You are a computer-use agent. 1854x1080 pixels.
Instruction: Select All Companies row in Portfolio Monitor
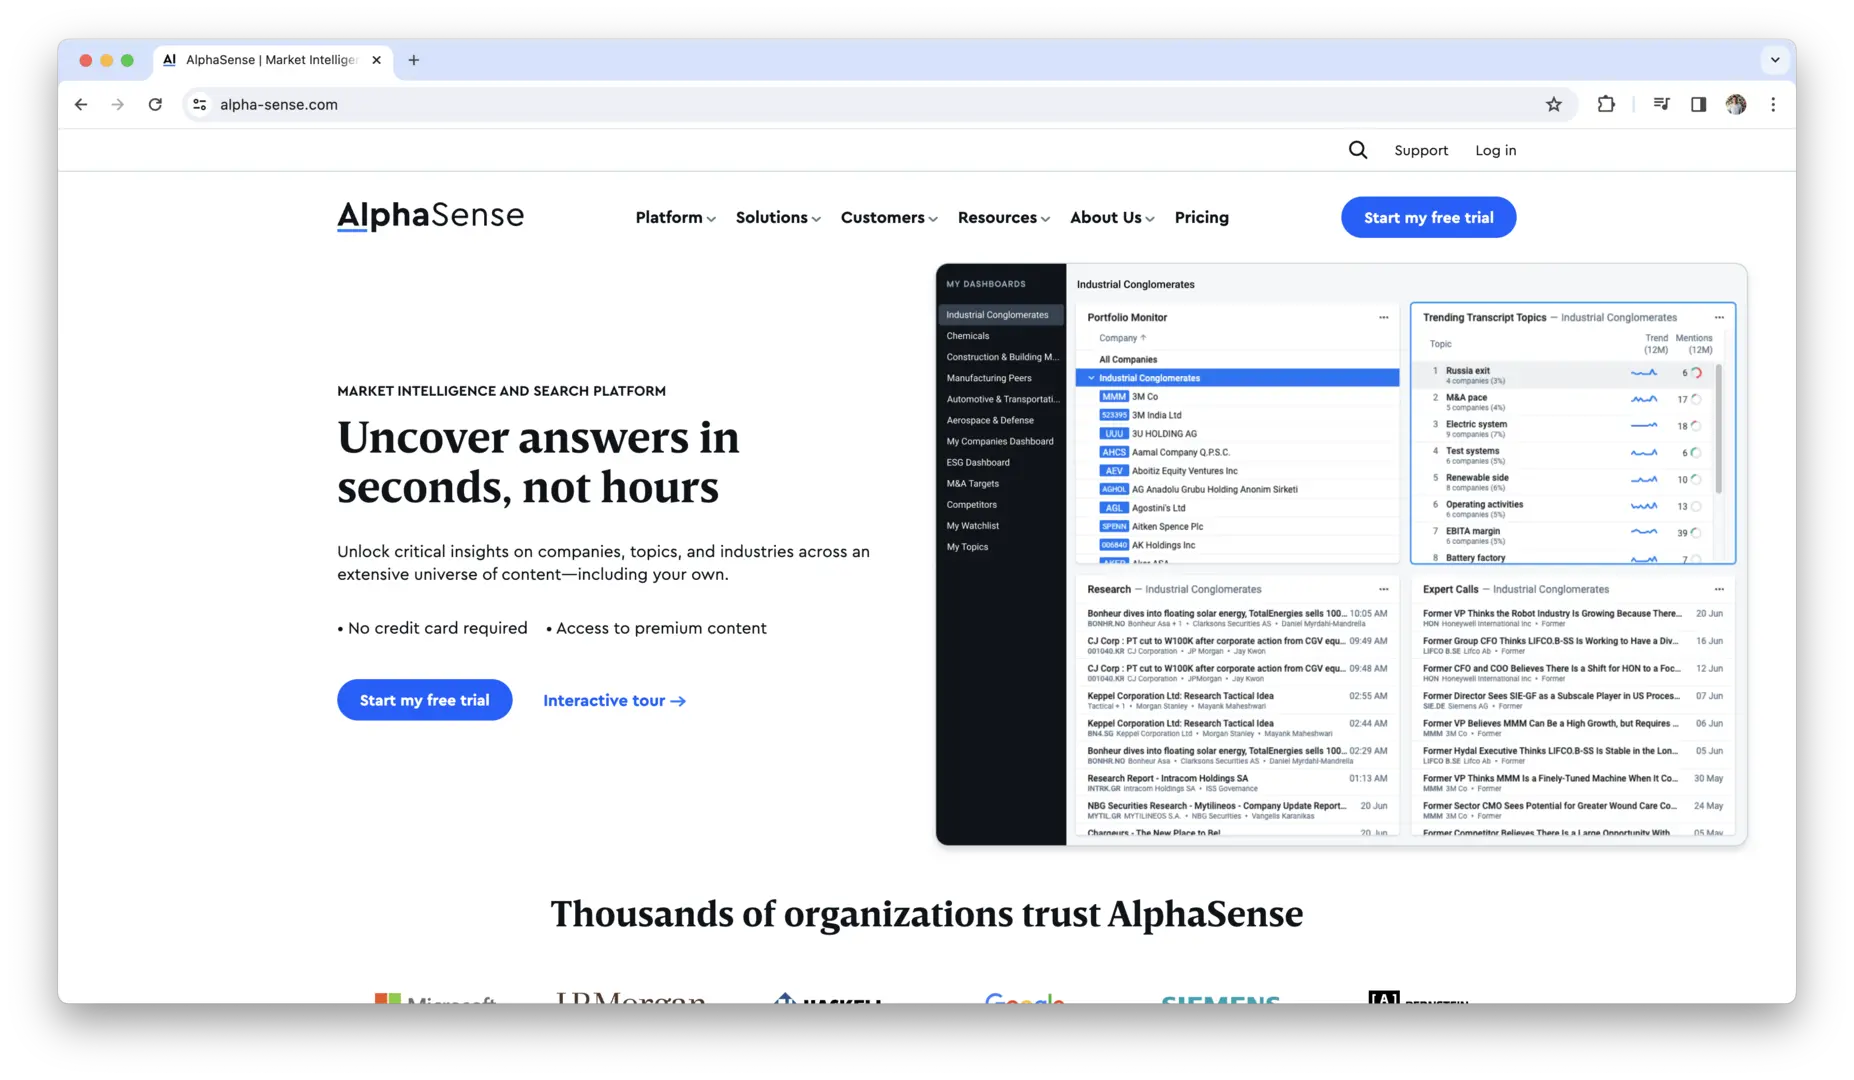[x=1237, y=359]
